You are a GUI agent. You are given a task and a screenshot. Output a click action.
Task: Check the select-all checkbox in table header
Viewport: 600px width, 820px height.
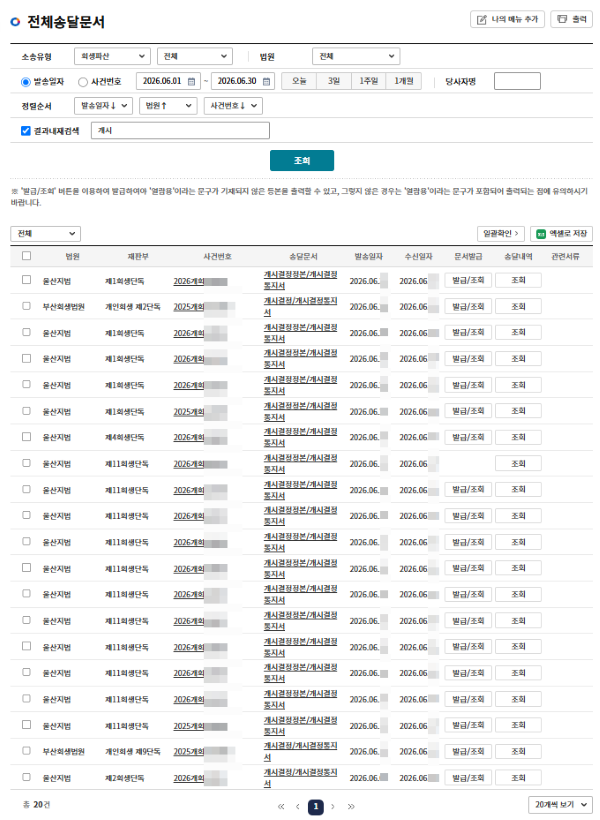[x=27, y=256]
